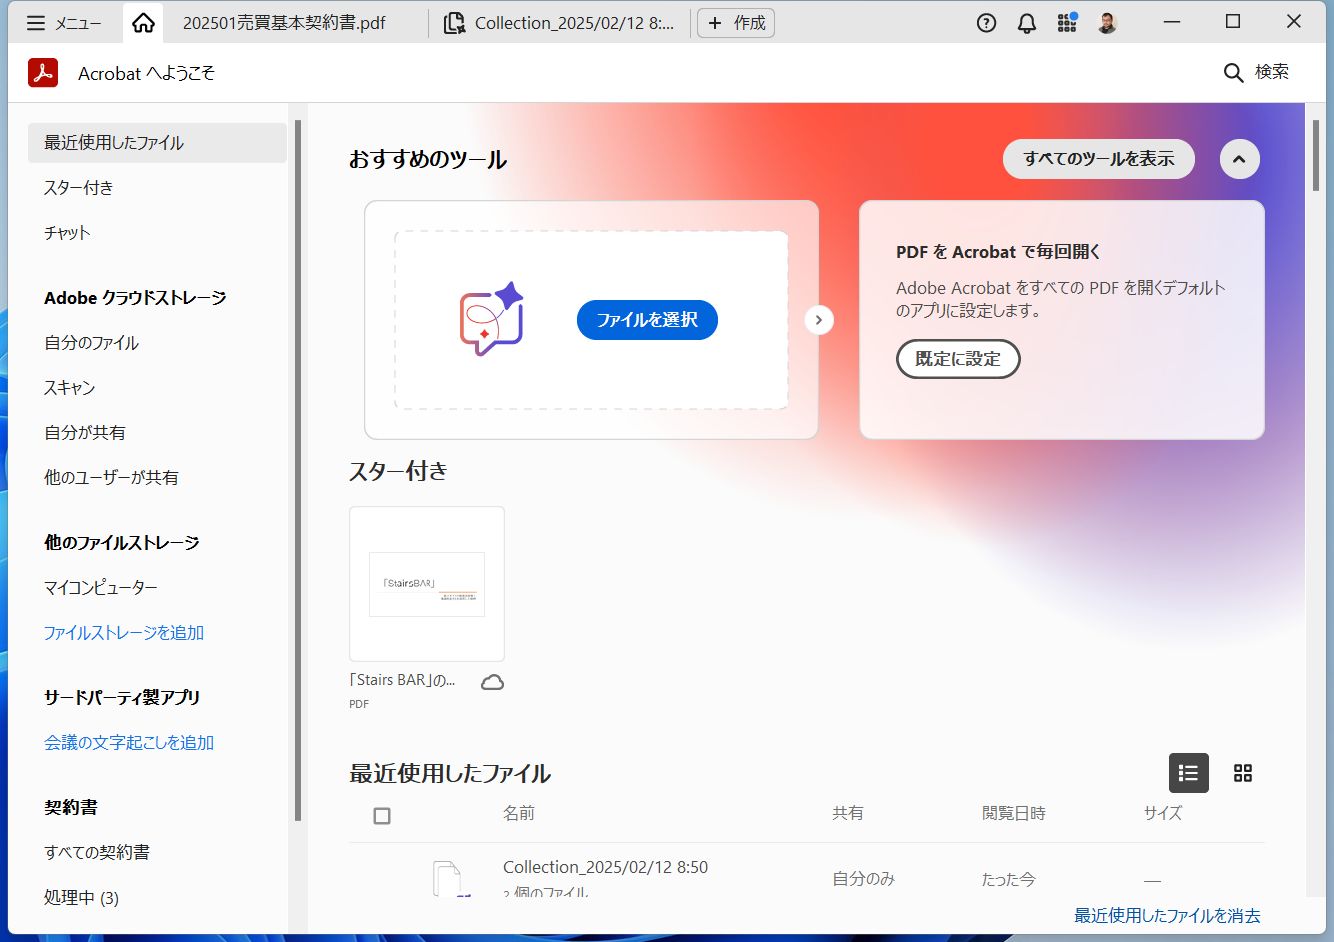The height and width of the screenshot is (942, 1334).
Task: Click the search magnifier icon
Action: coord(1233,72)
